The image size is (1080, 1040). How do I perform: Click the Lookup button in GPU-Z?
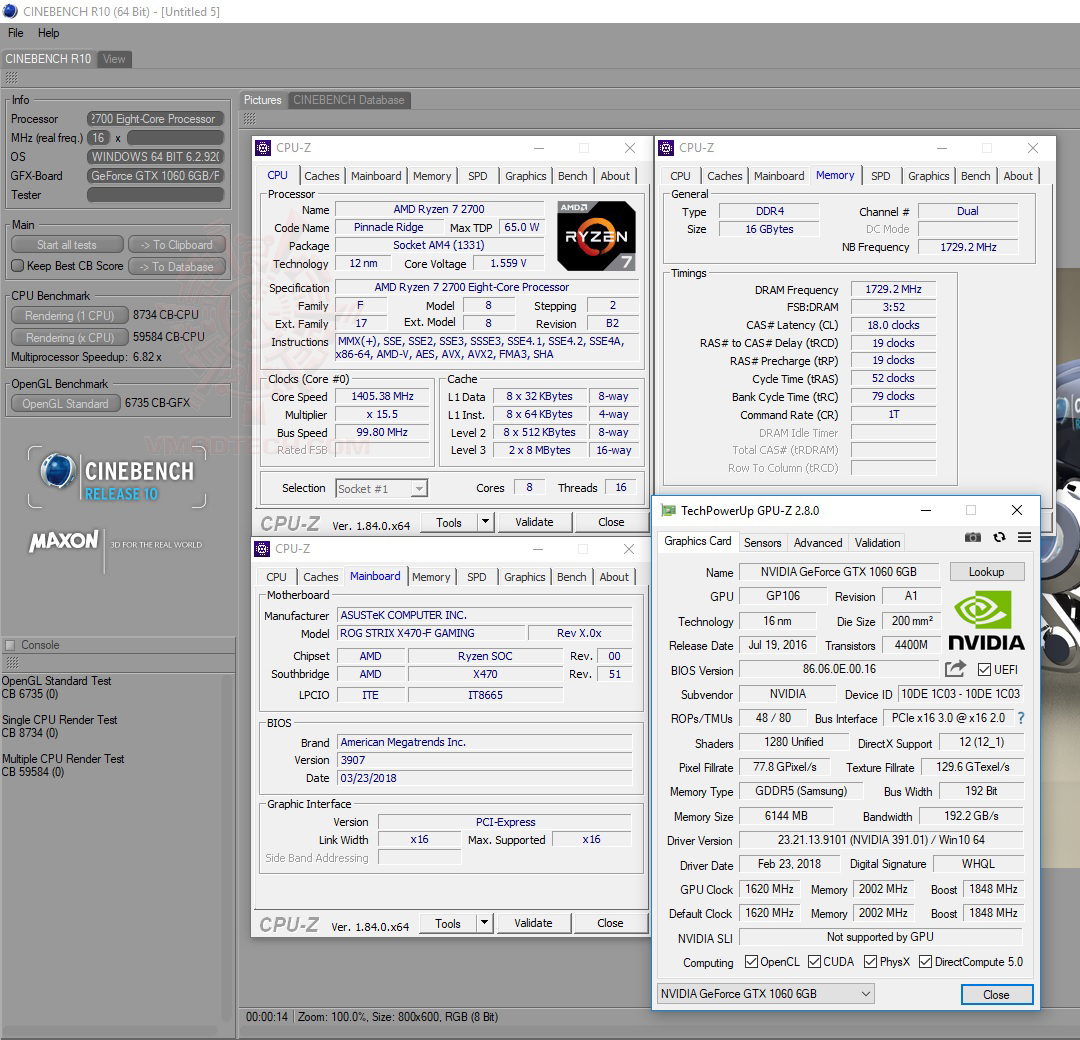(987, 571)
